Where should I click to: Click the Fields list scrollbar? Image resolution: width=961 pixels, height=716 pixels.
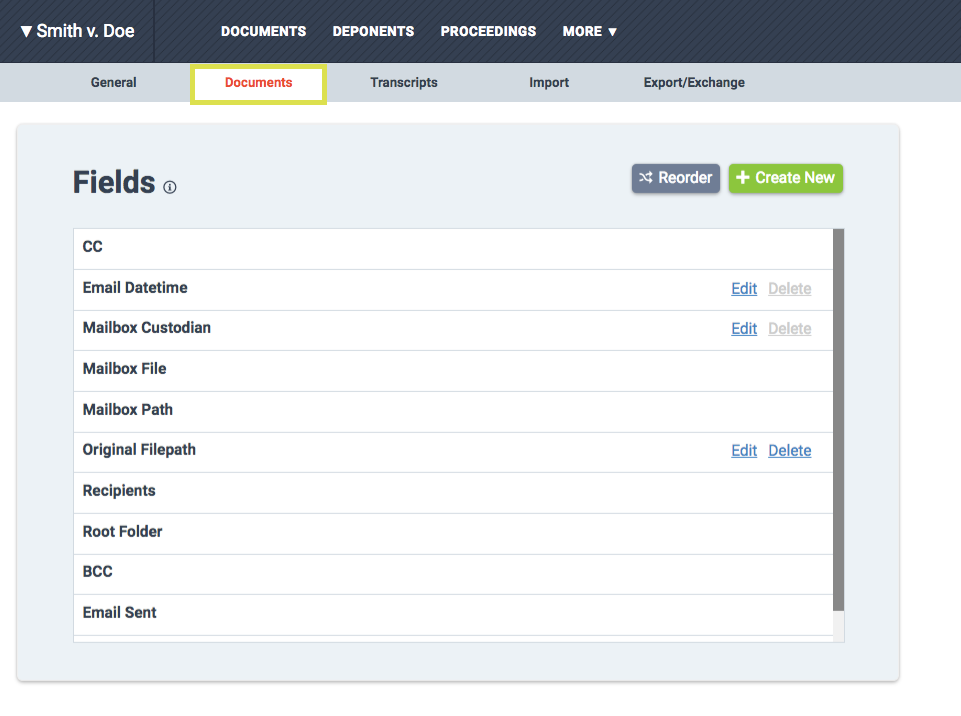839,420
